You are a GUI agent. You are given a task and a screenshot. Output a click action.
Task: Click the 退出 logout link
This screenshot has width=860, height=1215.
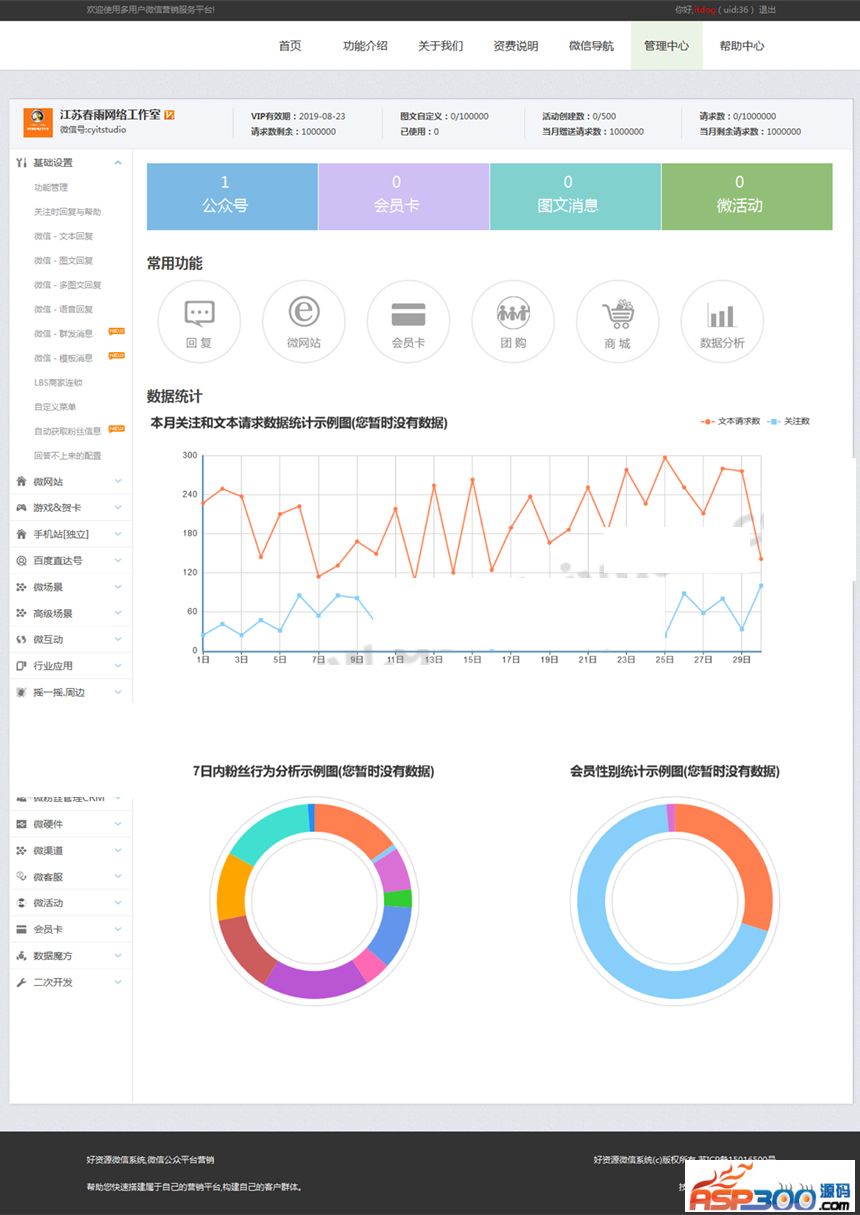coord(767,9)
